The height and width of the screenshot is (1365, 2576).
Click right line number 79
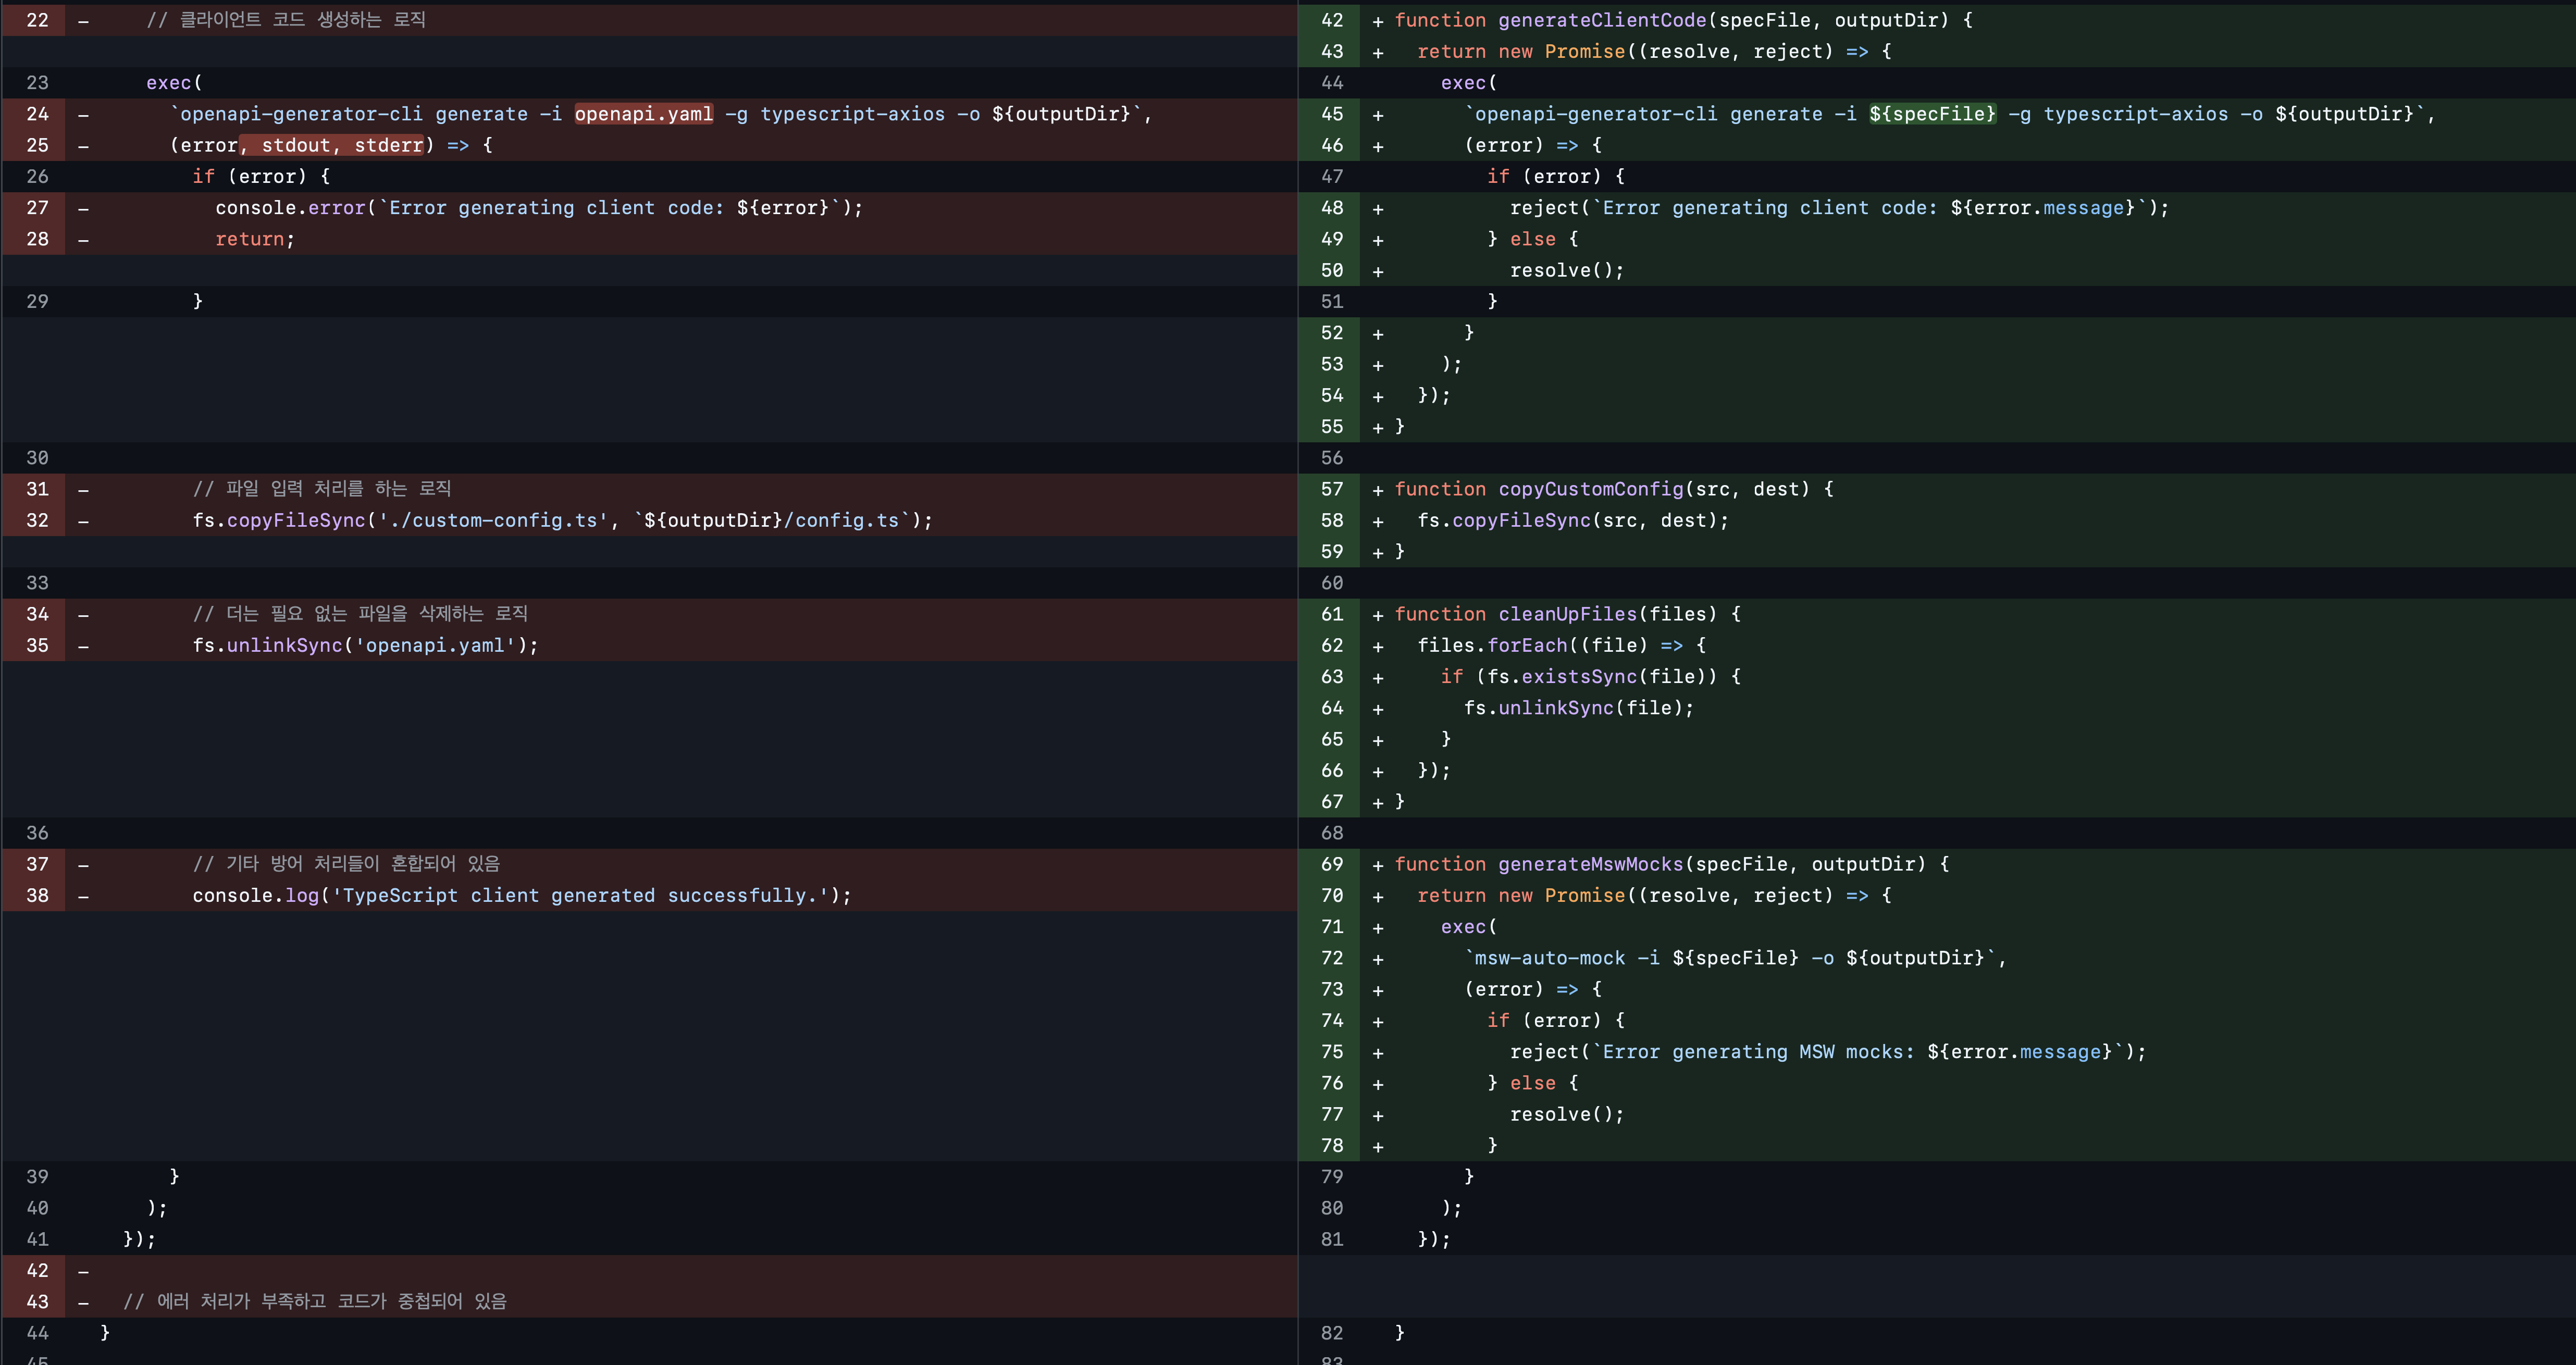[1332, 1177]
